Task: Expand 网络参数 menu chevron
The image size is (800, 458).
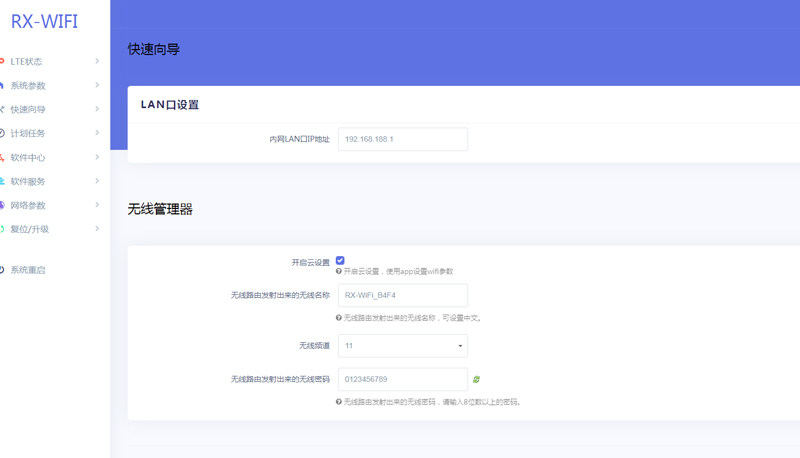Action: [97, 205]
